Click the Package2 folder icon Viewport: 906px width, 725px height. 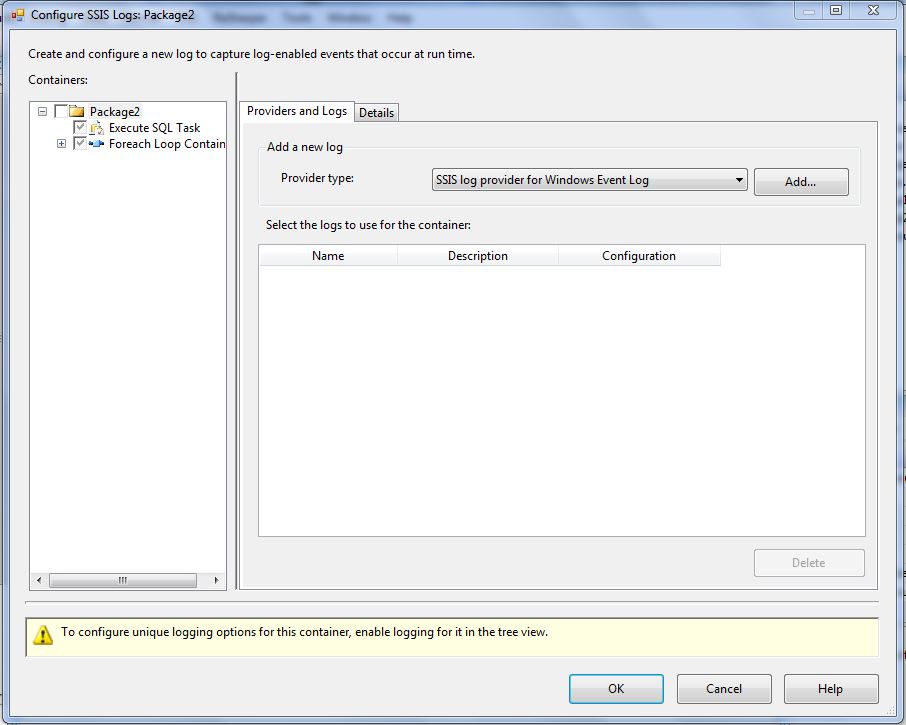click(77, 112)
